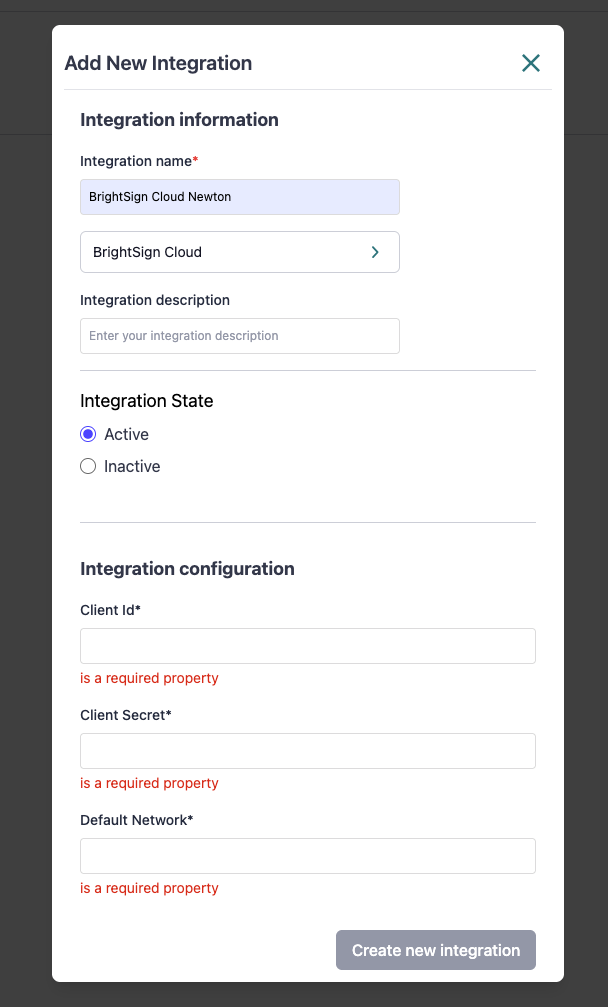
Task: Select the Active radio button
Action: click(88, 434)
